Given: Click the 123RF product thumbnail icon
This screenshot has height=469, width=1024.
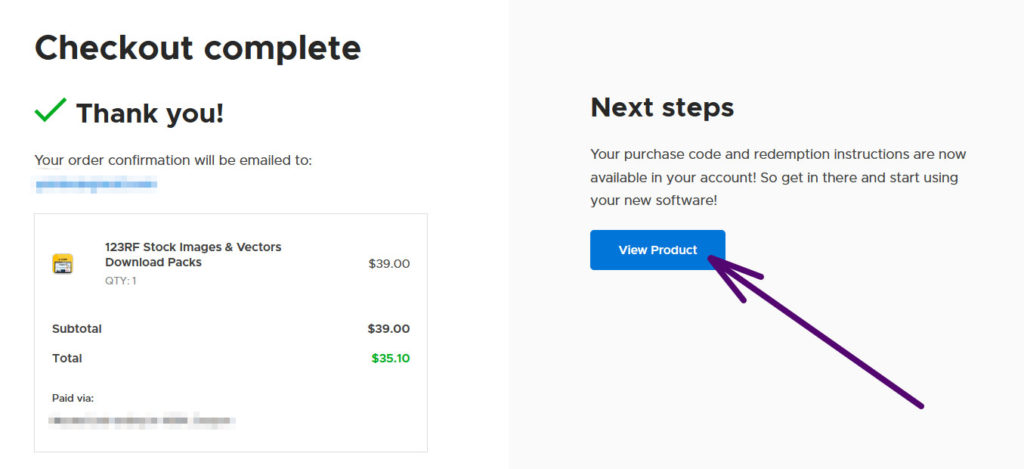Looking at the screenshot, I should (62, 264).
